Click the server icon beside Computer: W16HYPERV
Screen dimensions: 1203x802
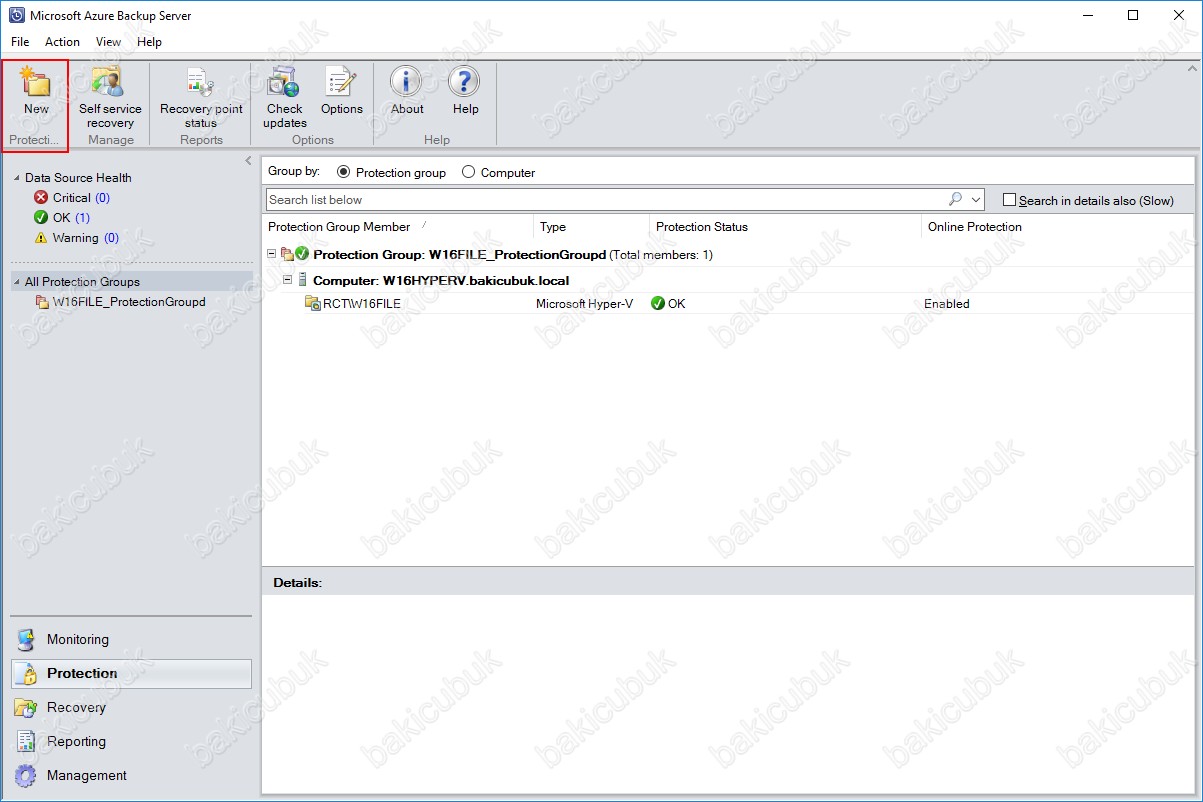303,280
